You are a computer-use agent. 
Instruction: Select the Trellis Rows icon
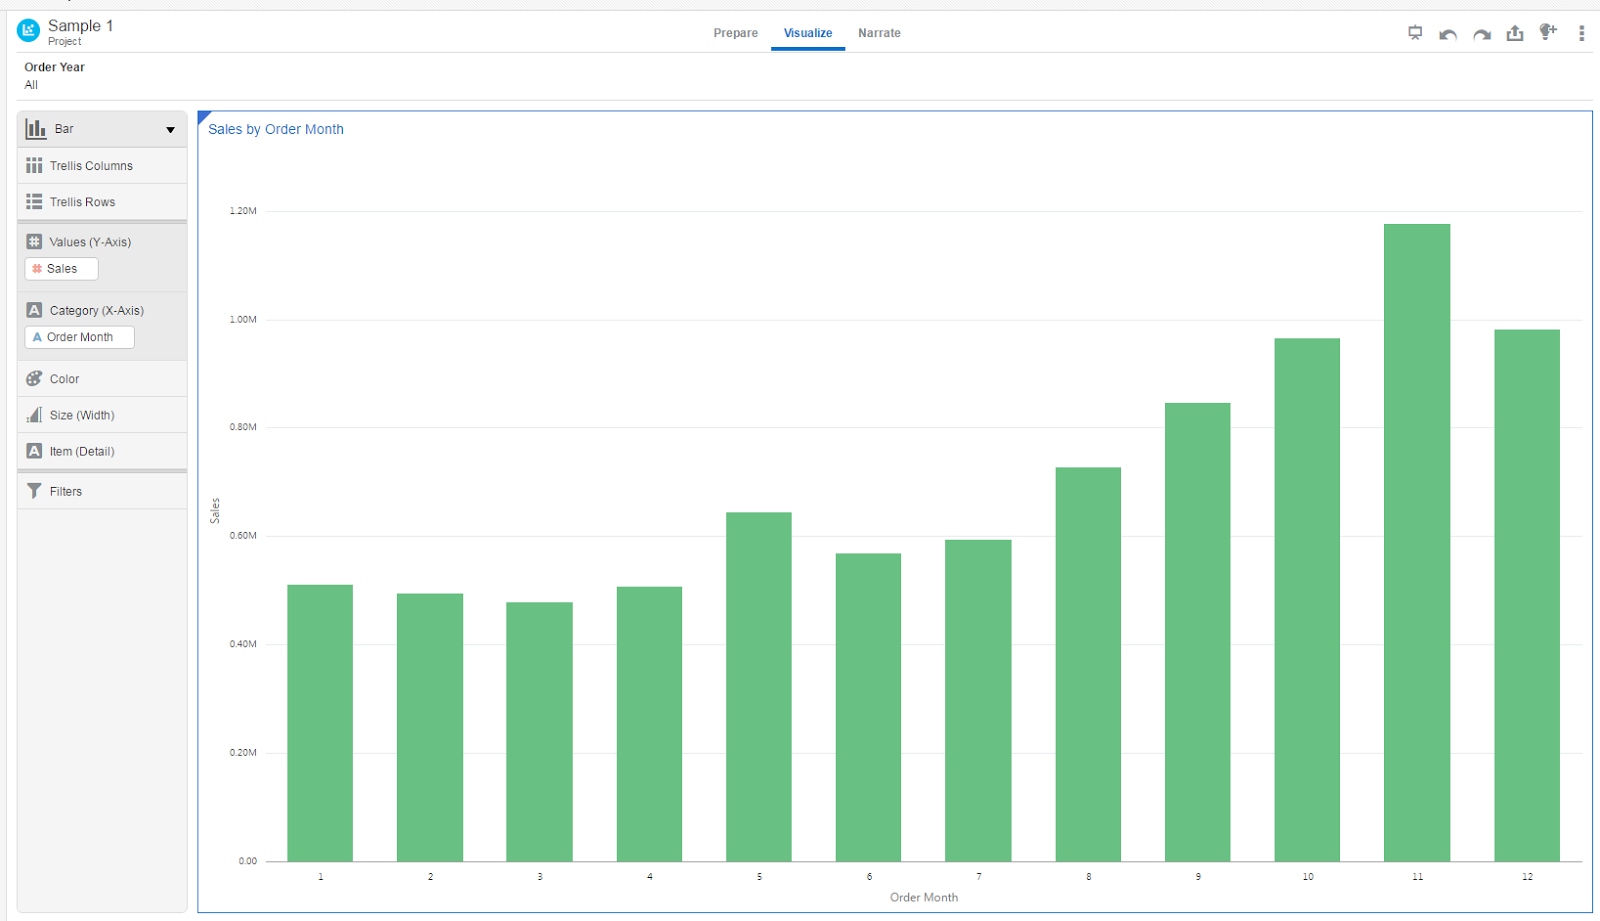coord(34,201)
